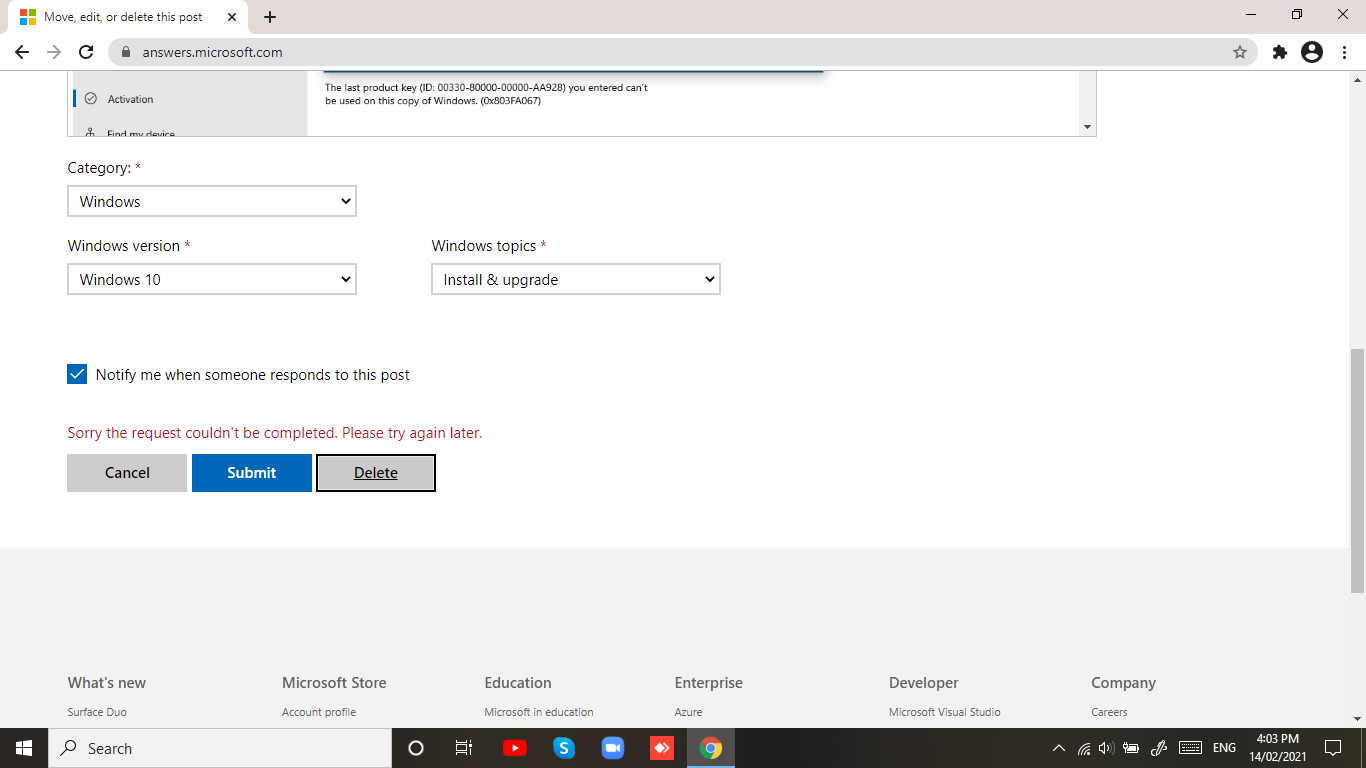
Task: Open the Surface Duo footer link
Action: click(97, 712)
